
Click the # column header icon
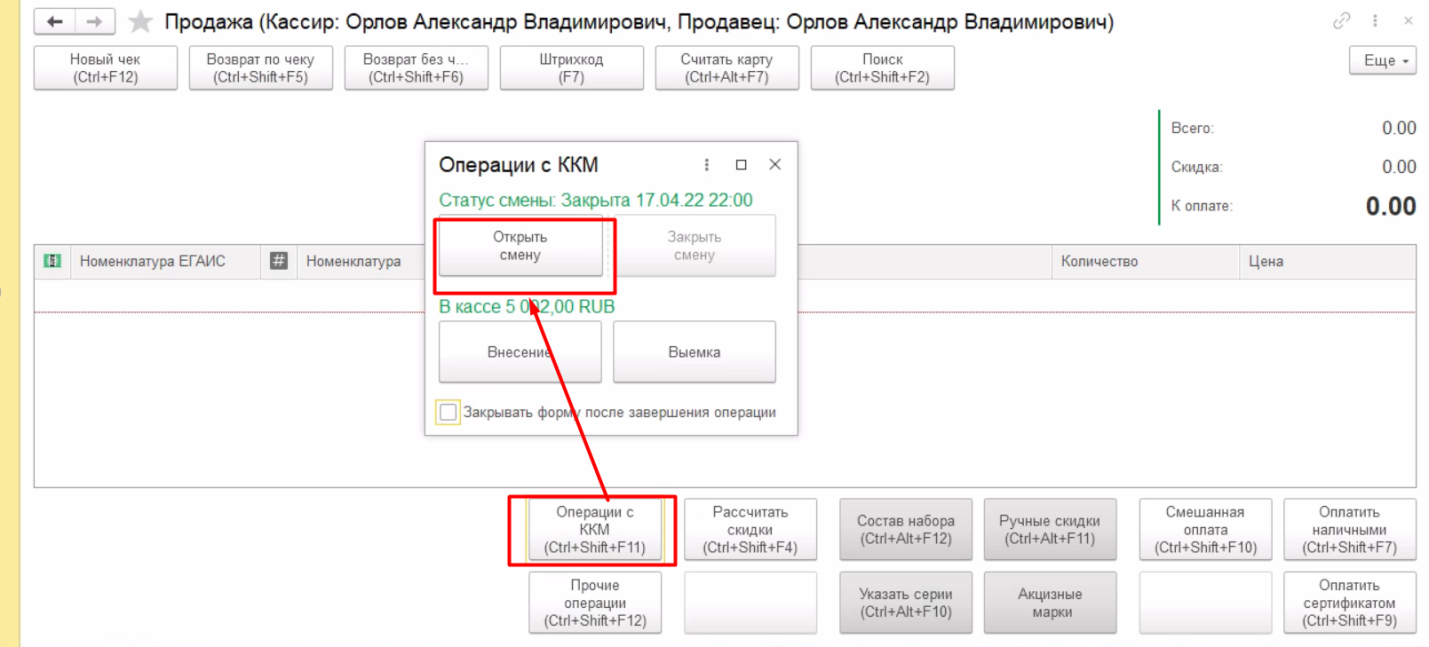pyautogui.click(x=279, y=261)
